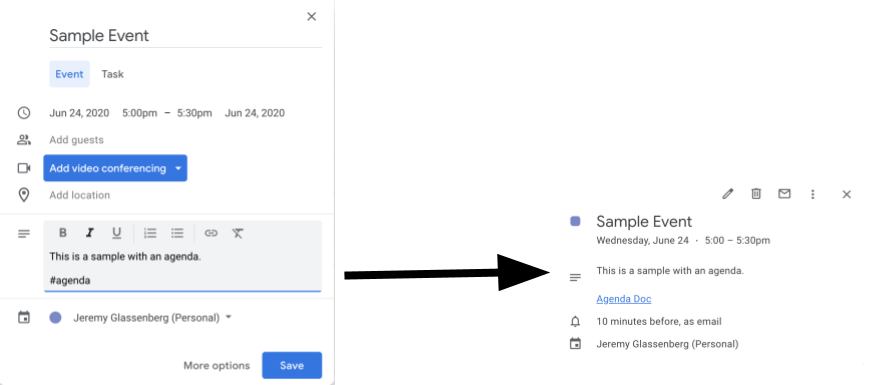The height and width of the screenshot is (385, 869).
Task: Toggle bold formatting in description
Action: [x=63, y=233]
